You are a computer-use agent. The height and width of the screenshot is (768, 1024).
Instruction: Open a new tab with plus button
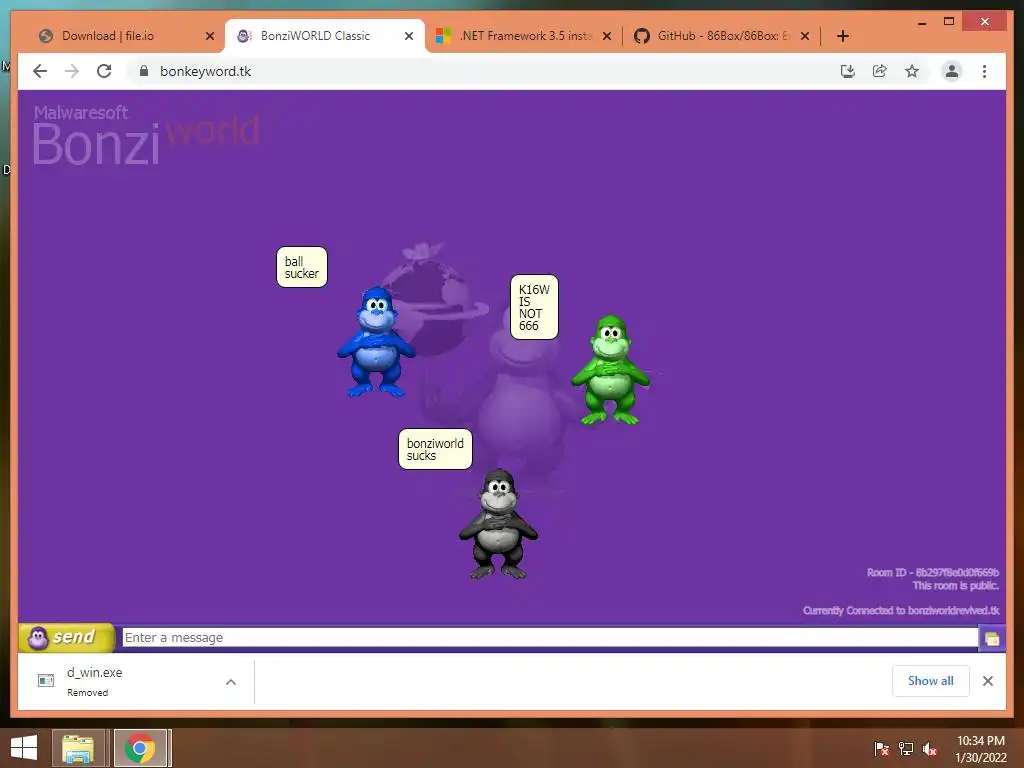coord(842,36)
